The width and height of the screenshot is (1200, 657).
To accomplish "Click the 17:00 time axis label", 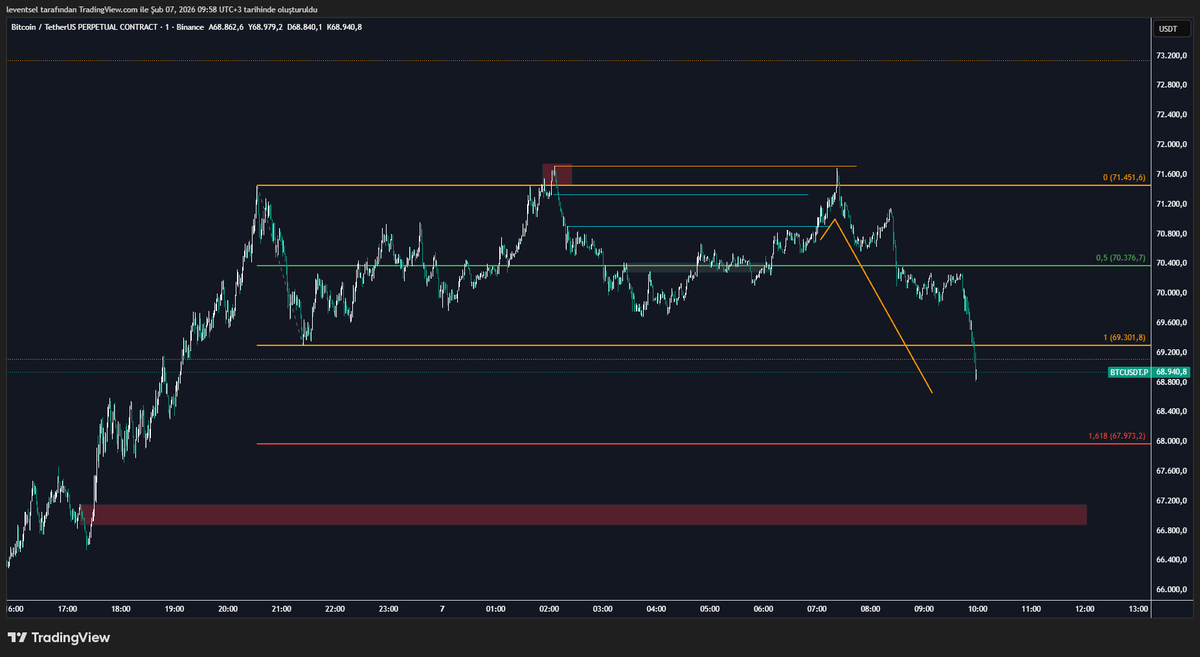I will [x=67, y=609].
